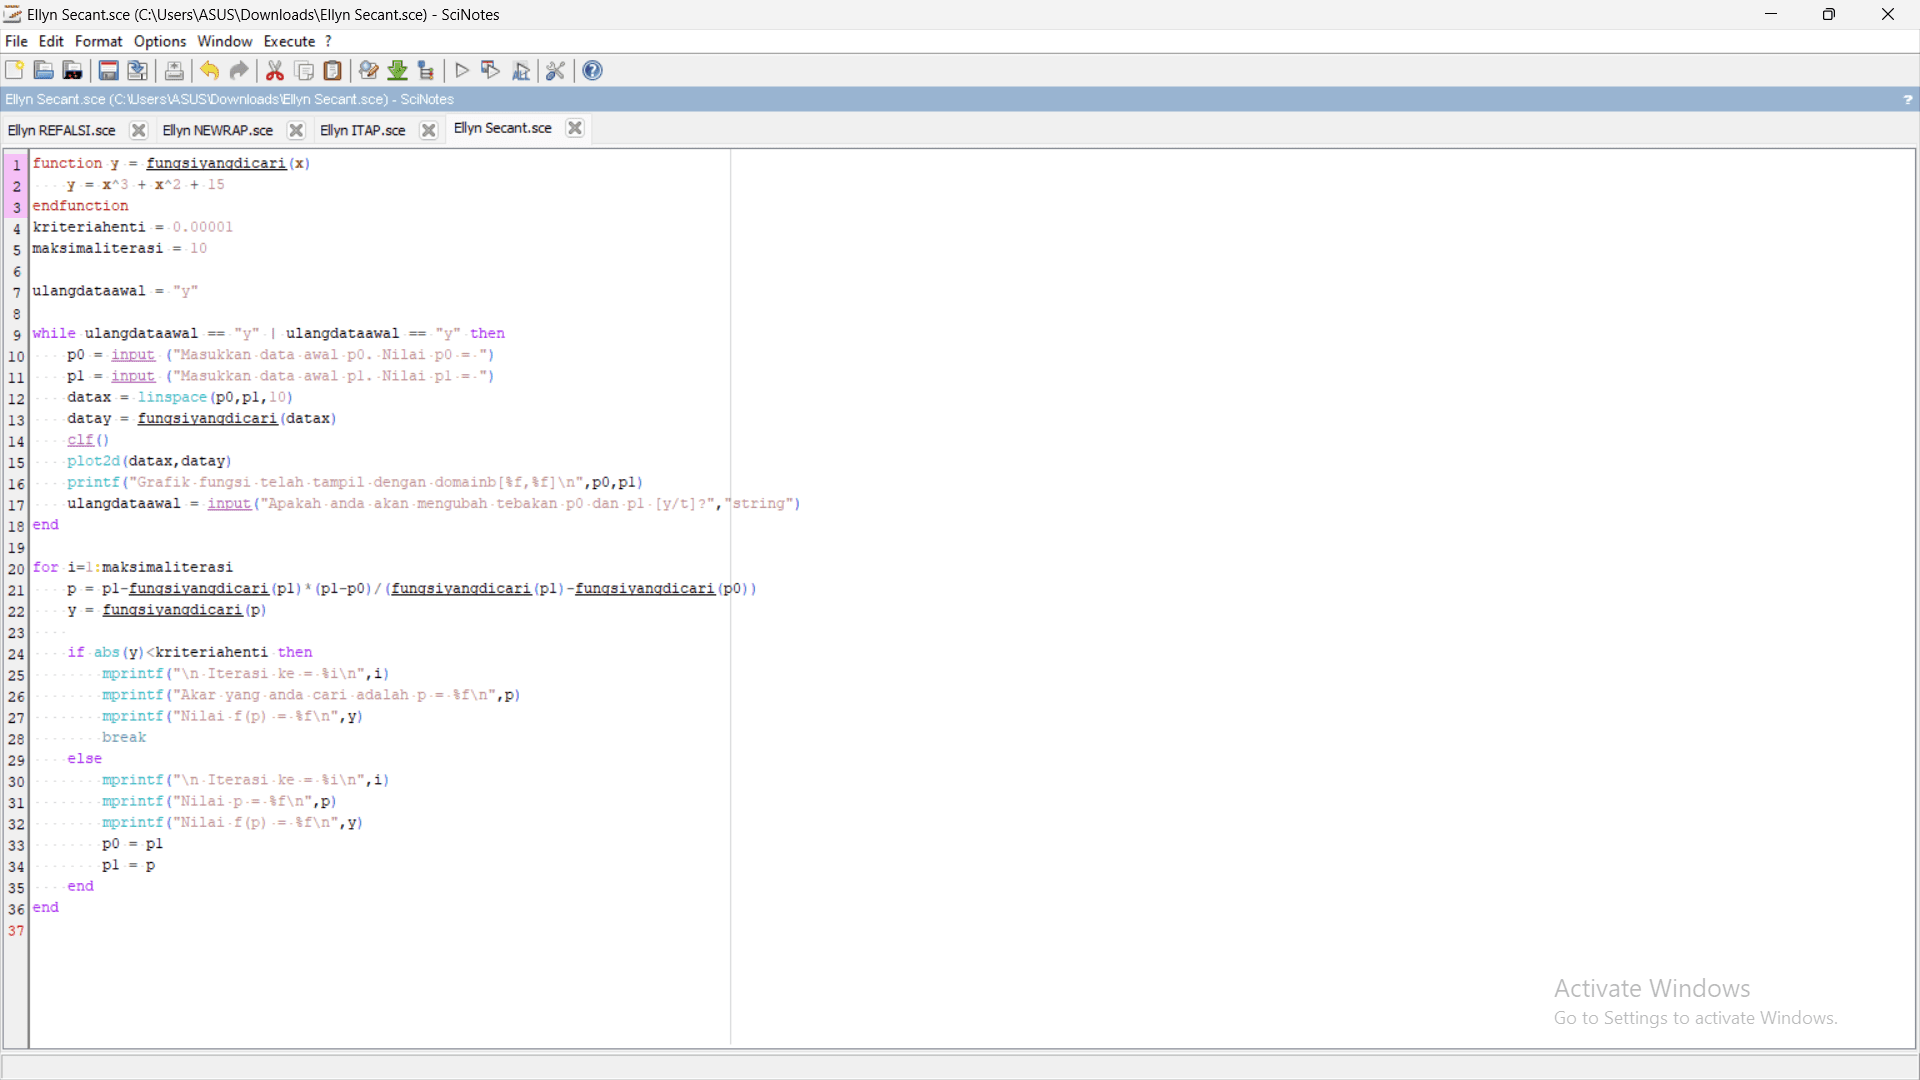The image size is (1920, 1080).
Task: Open the Options menu
Action: coord(160,41)
